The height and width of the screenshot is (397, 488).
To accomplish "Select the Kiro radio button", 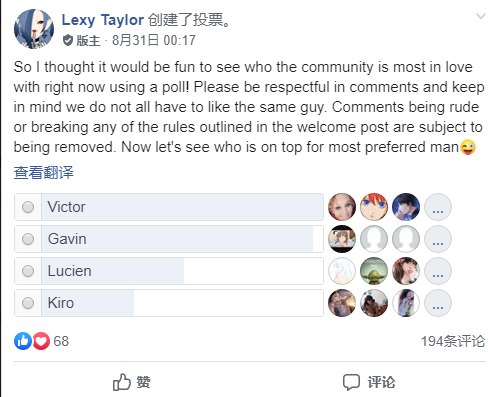I will pos(28,303).
